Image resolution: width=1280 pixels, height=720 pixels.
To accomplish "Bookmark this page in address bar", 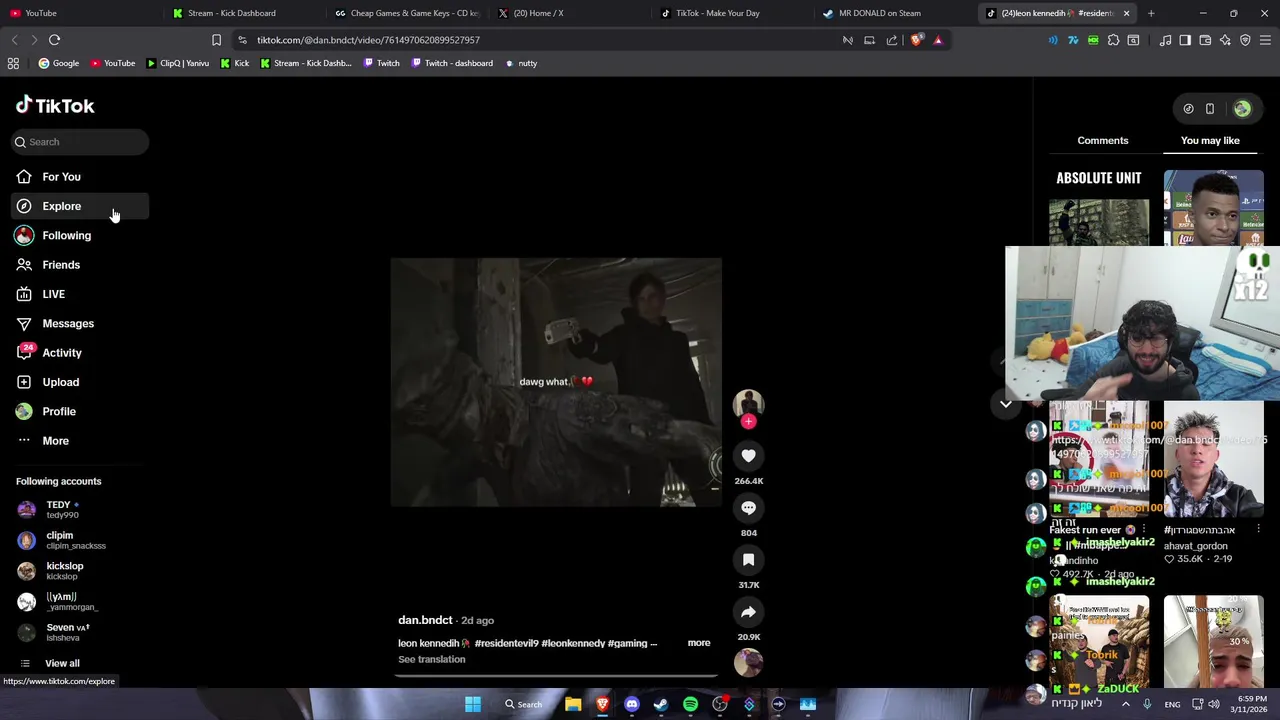I will pos(216,40).
